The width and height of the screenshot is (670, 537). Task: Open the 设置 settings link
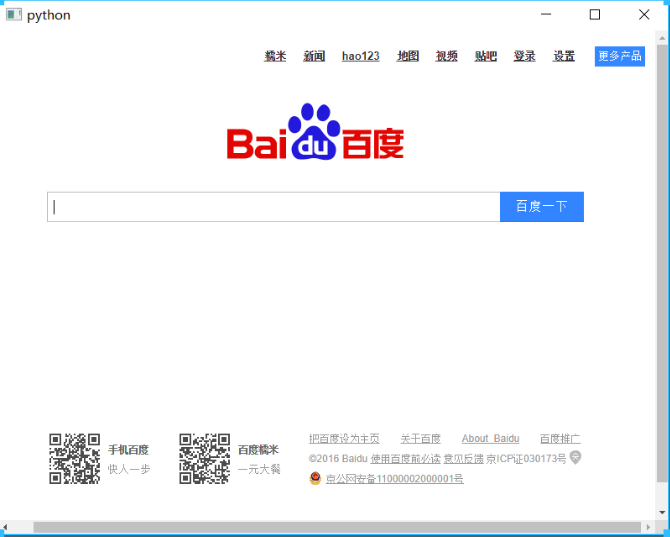click(x=564, y=56)
